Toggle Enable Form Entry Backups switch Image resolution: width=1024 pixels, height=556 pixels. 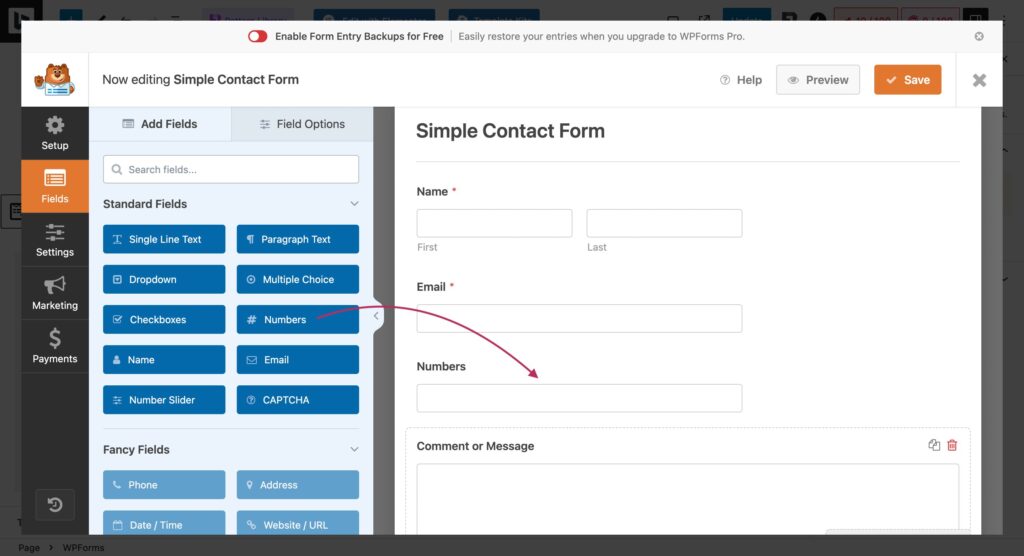coord(257,37)
